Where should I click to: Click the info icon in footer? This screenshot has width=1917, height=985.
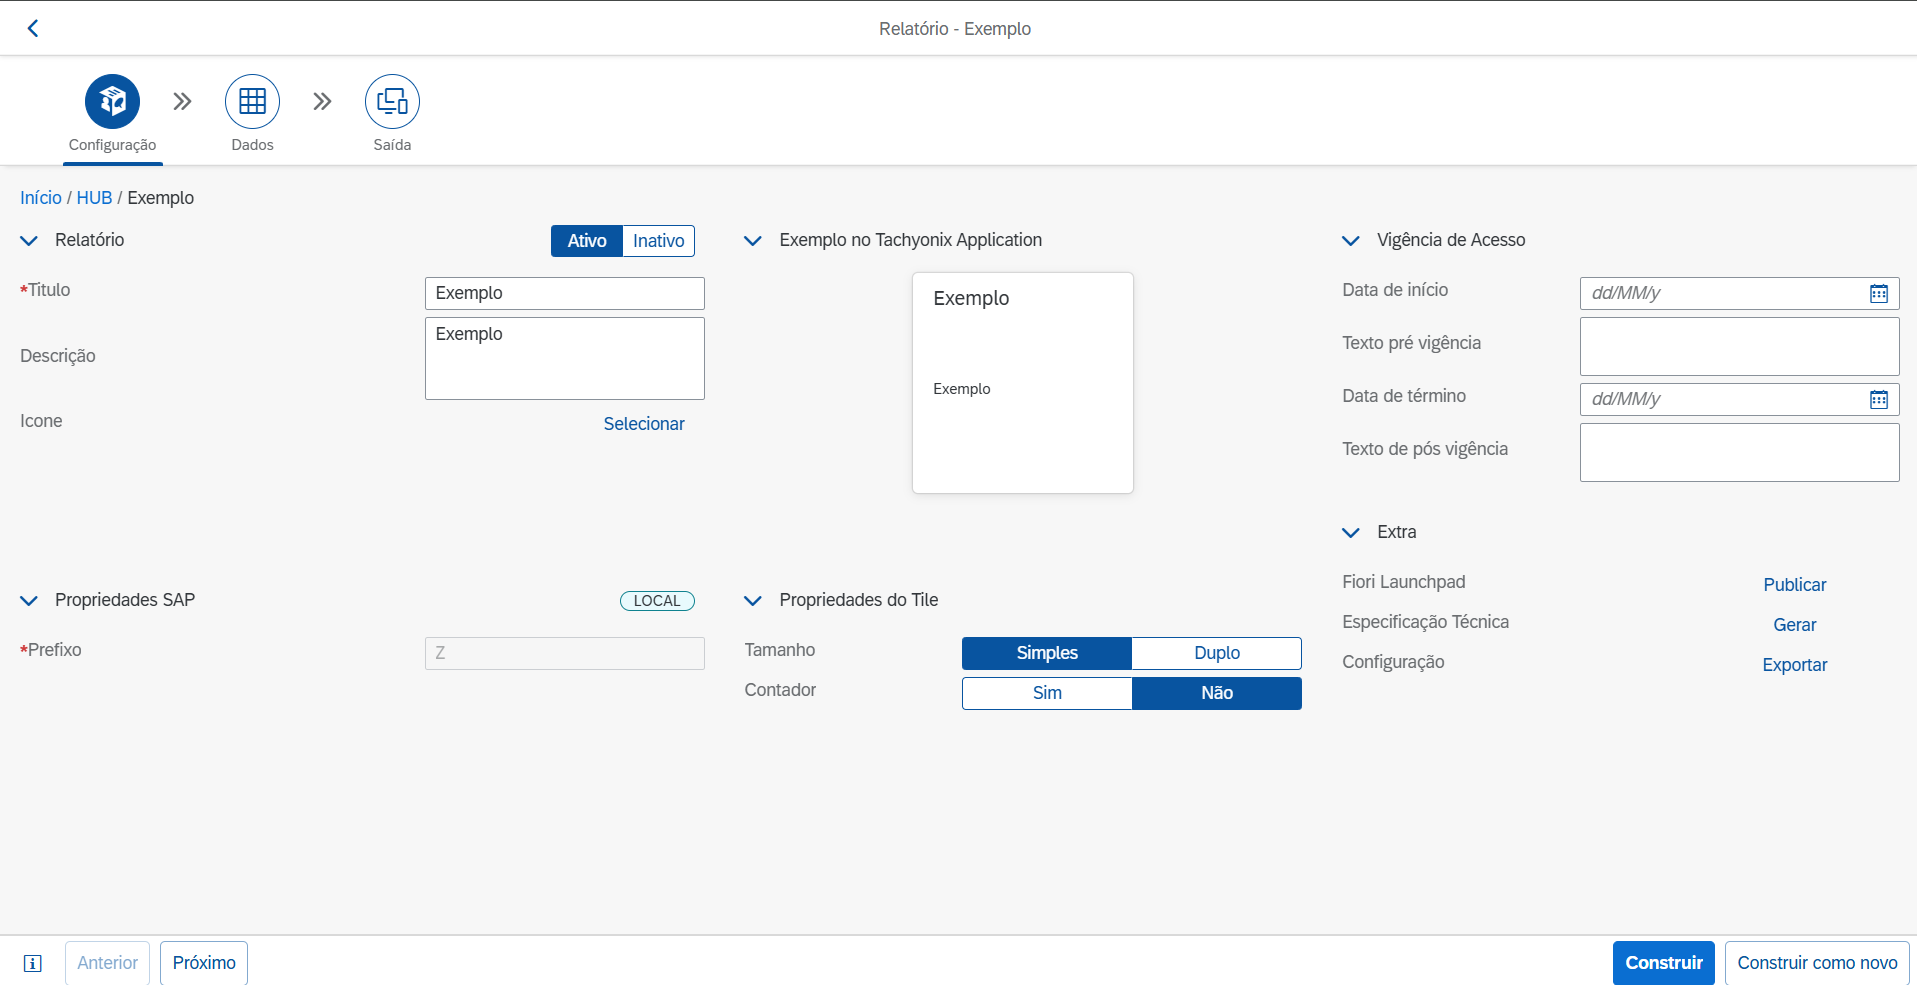[x=33, y=963]
